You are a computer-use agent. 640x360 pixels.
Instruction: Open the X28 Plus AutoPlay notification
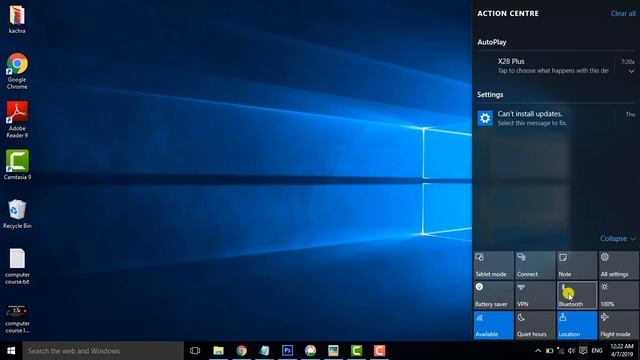click(556, 66)
